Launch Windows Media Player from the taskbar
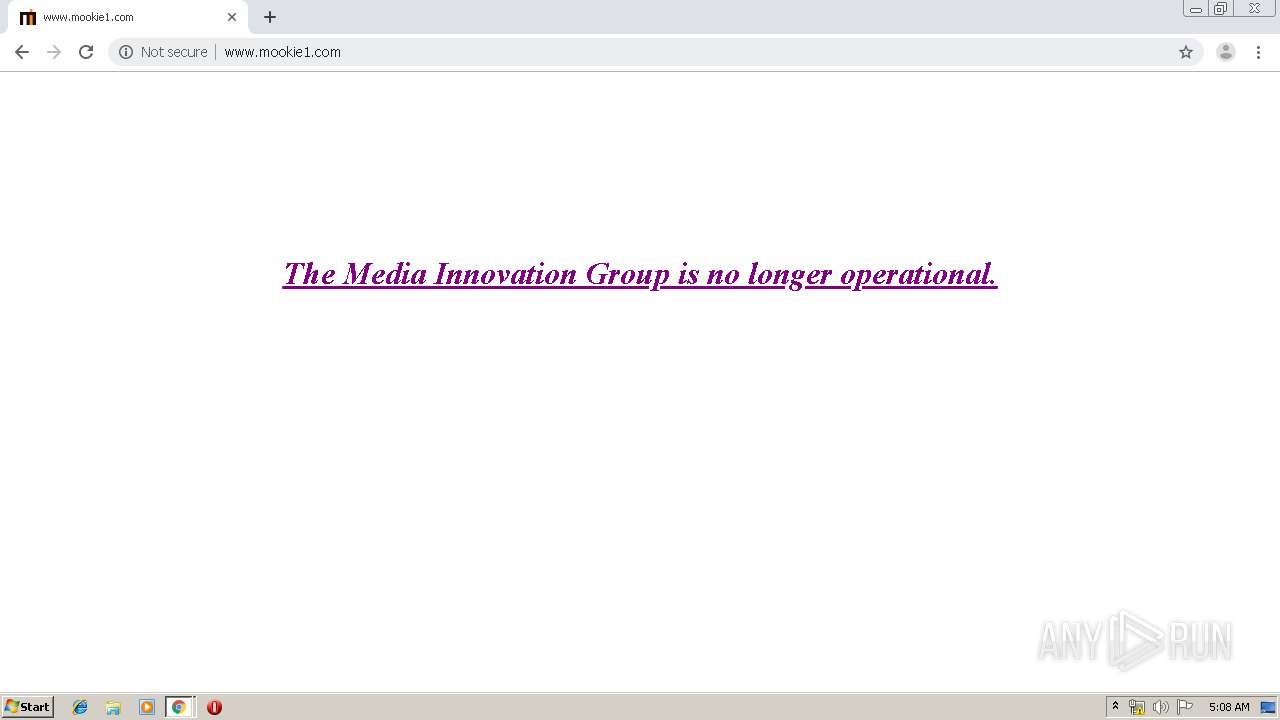The image size is (1280, 720). [146, 707]
